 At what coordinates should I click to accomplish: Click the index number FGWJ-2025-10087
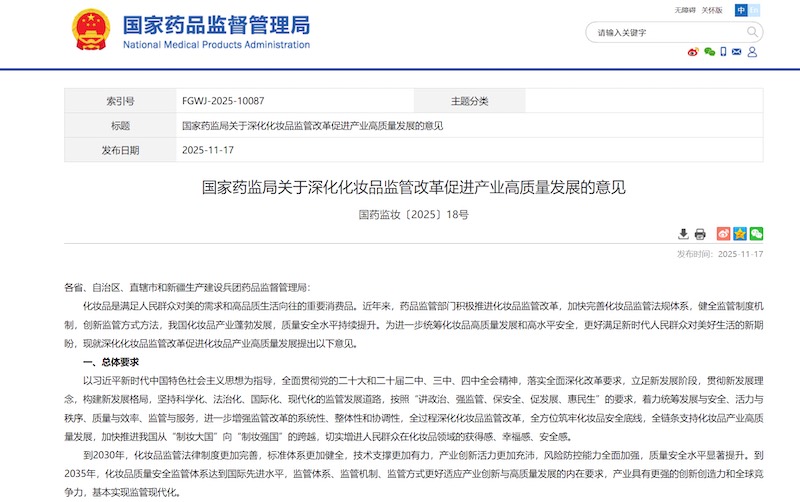222,101
